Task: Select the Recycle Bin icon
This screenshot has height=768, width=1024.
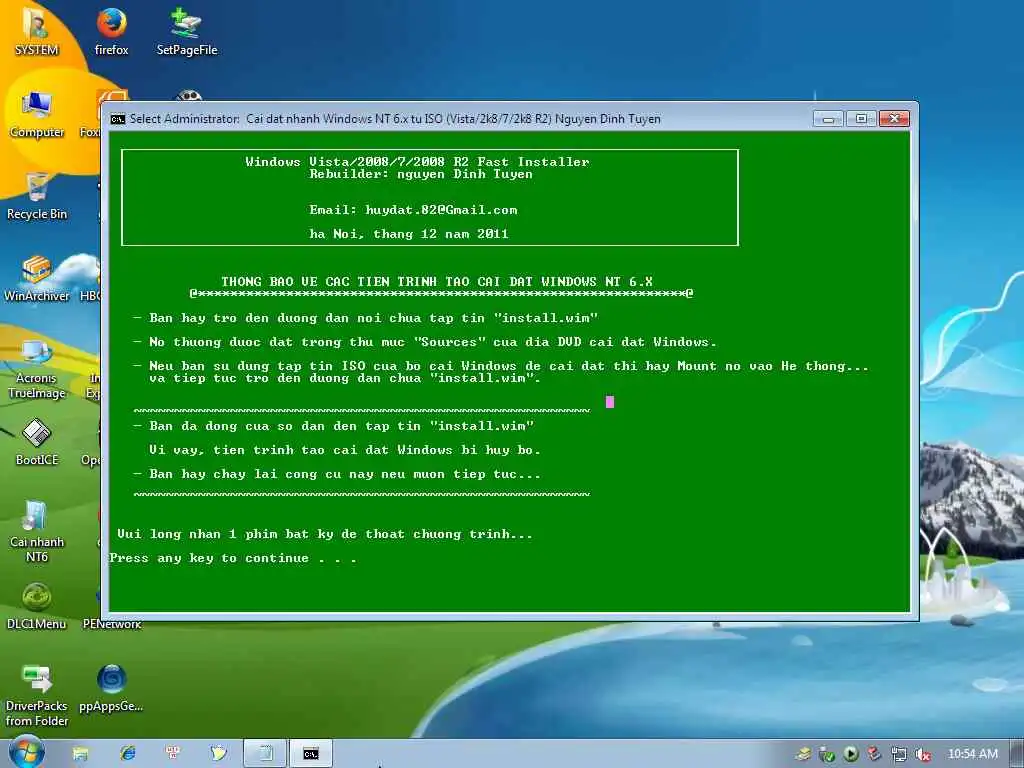Action: 37,196
